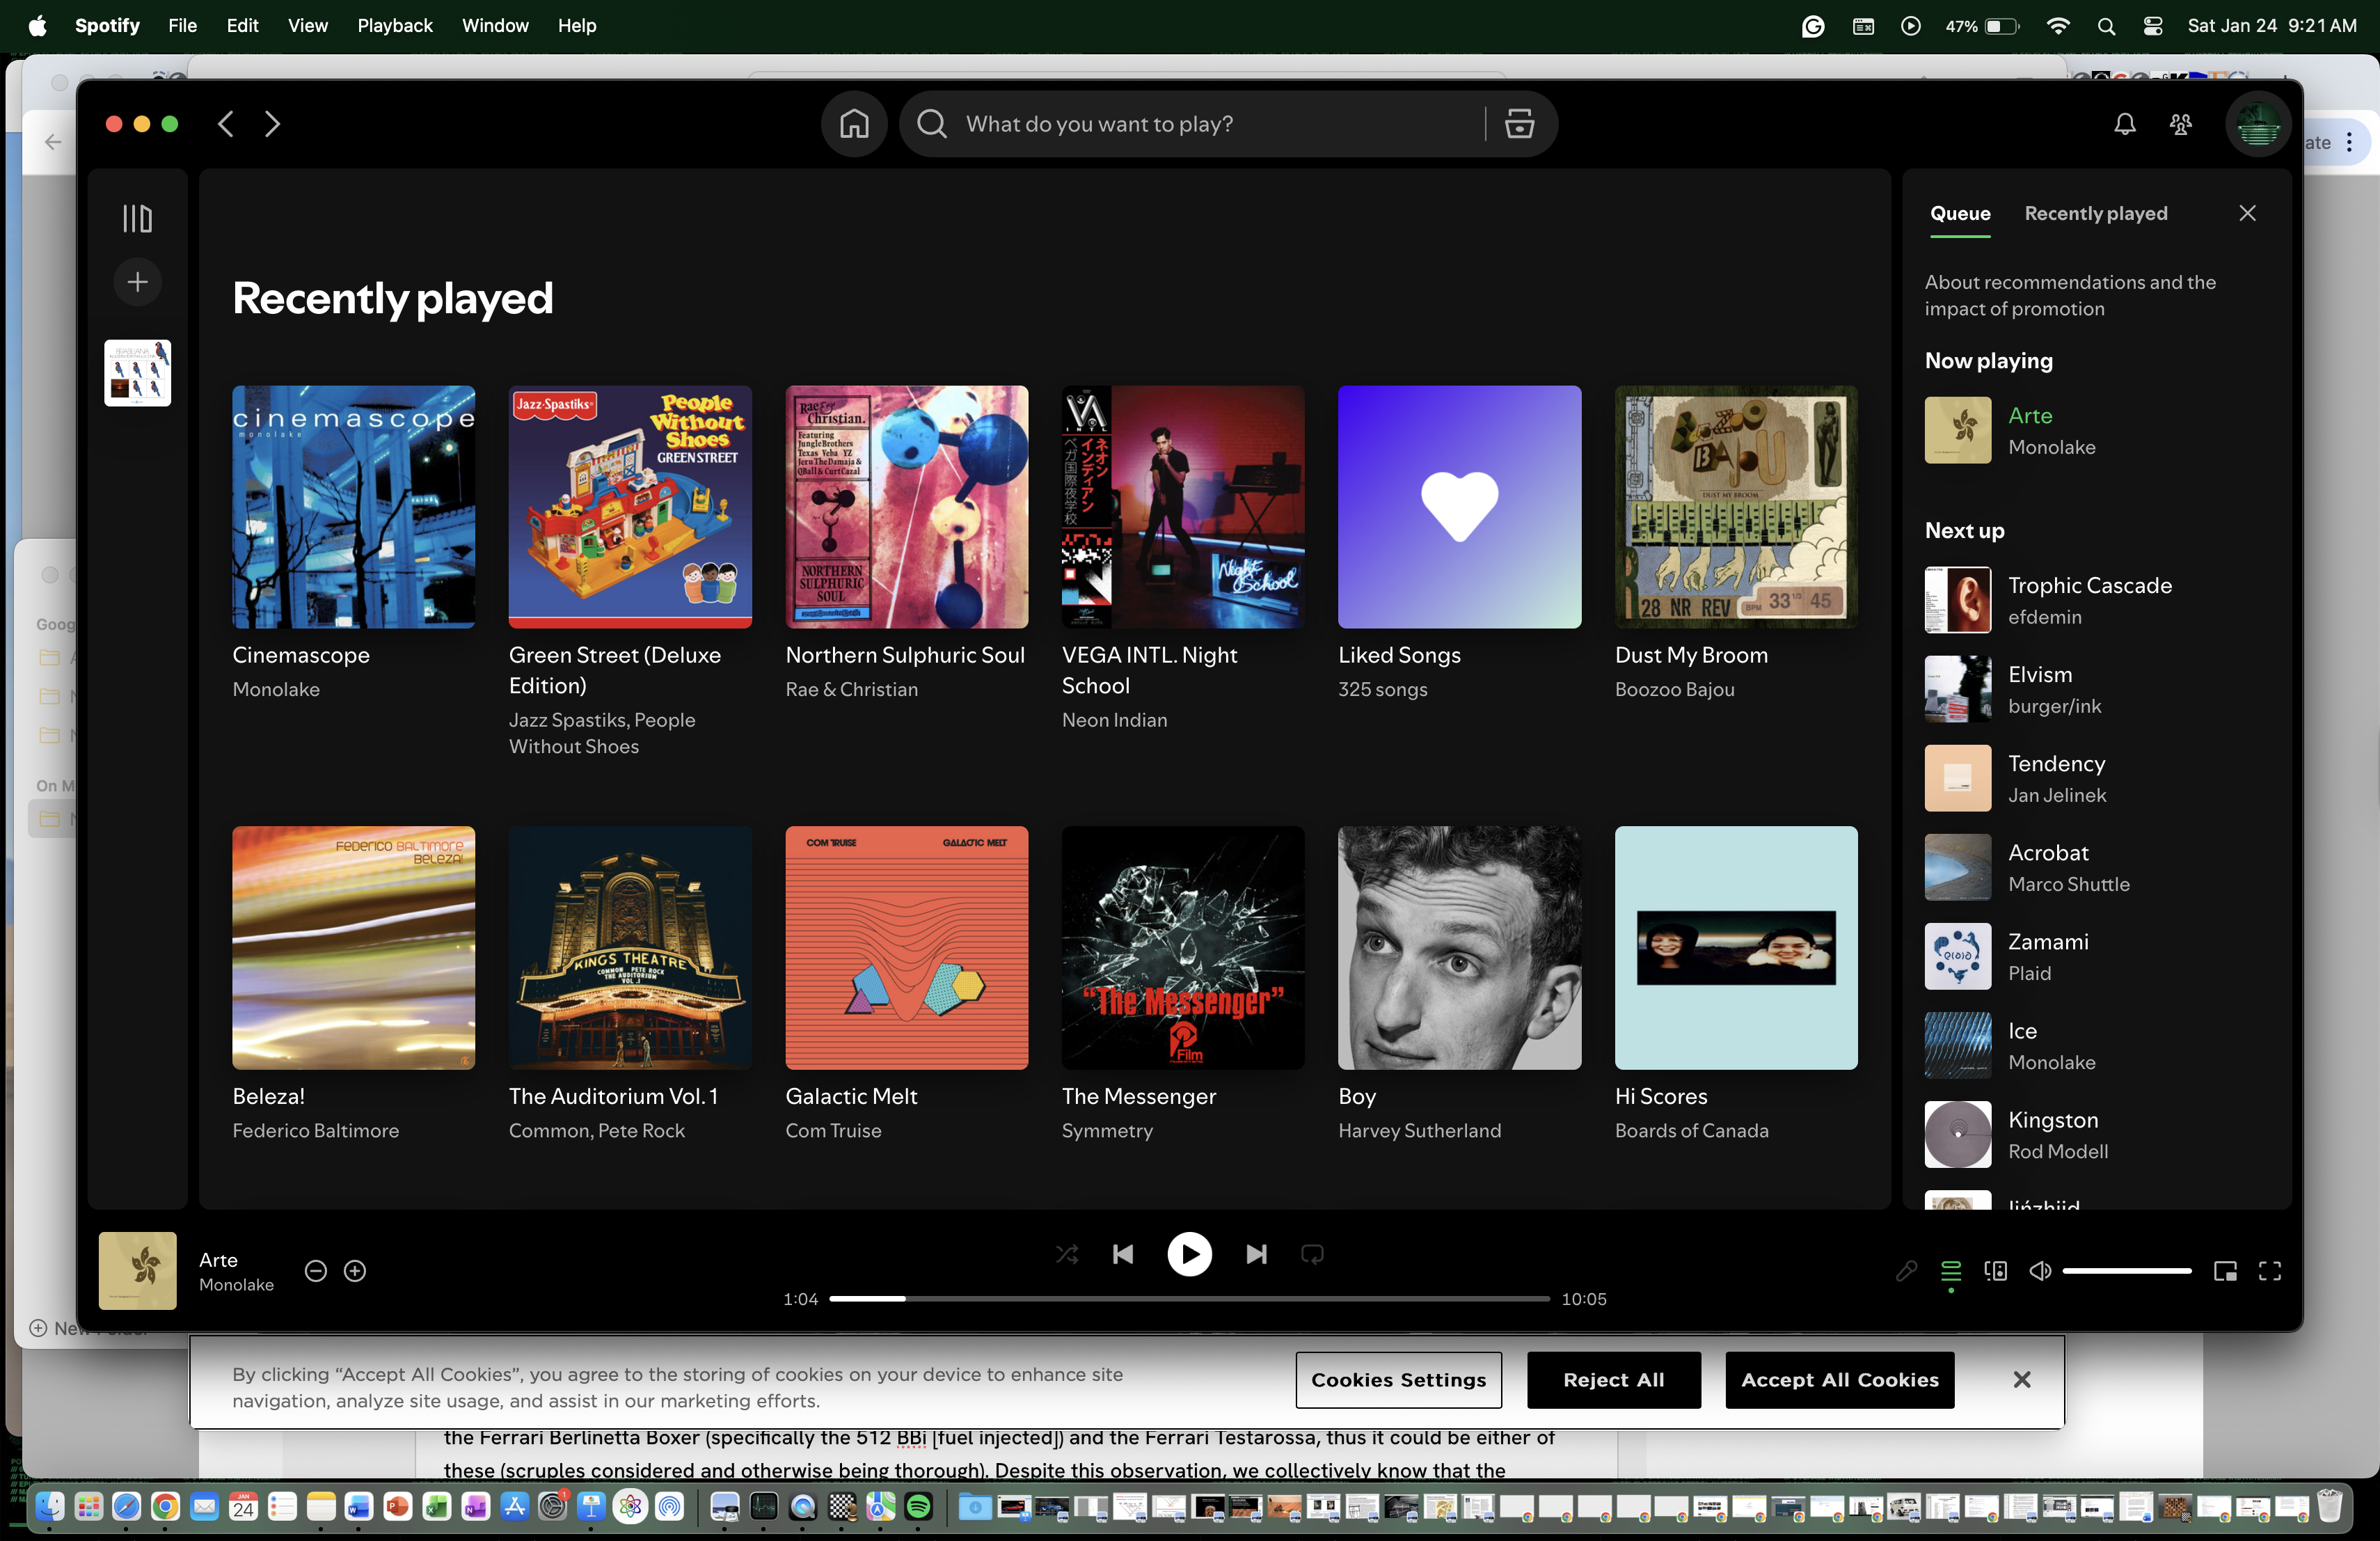Select Elvism by burger/ink in queue
The image size is (2380, 1541).
click(x=2097, y=688)
